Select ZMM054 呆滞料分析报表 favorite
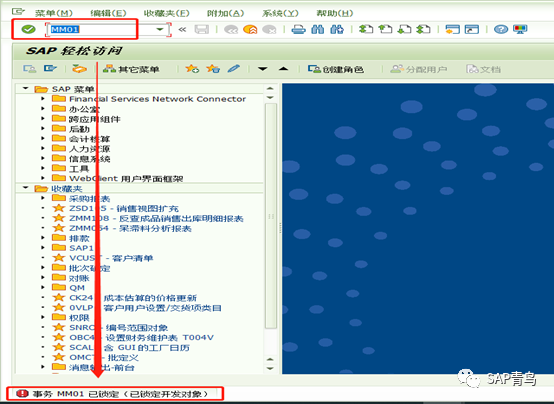554x404 pixels. pyautogui.click(x=130, y=228)
